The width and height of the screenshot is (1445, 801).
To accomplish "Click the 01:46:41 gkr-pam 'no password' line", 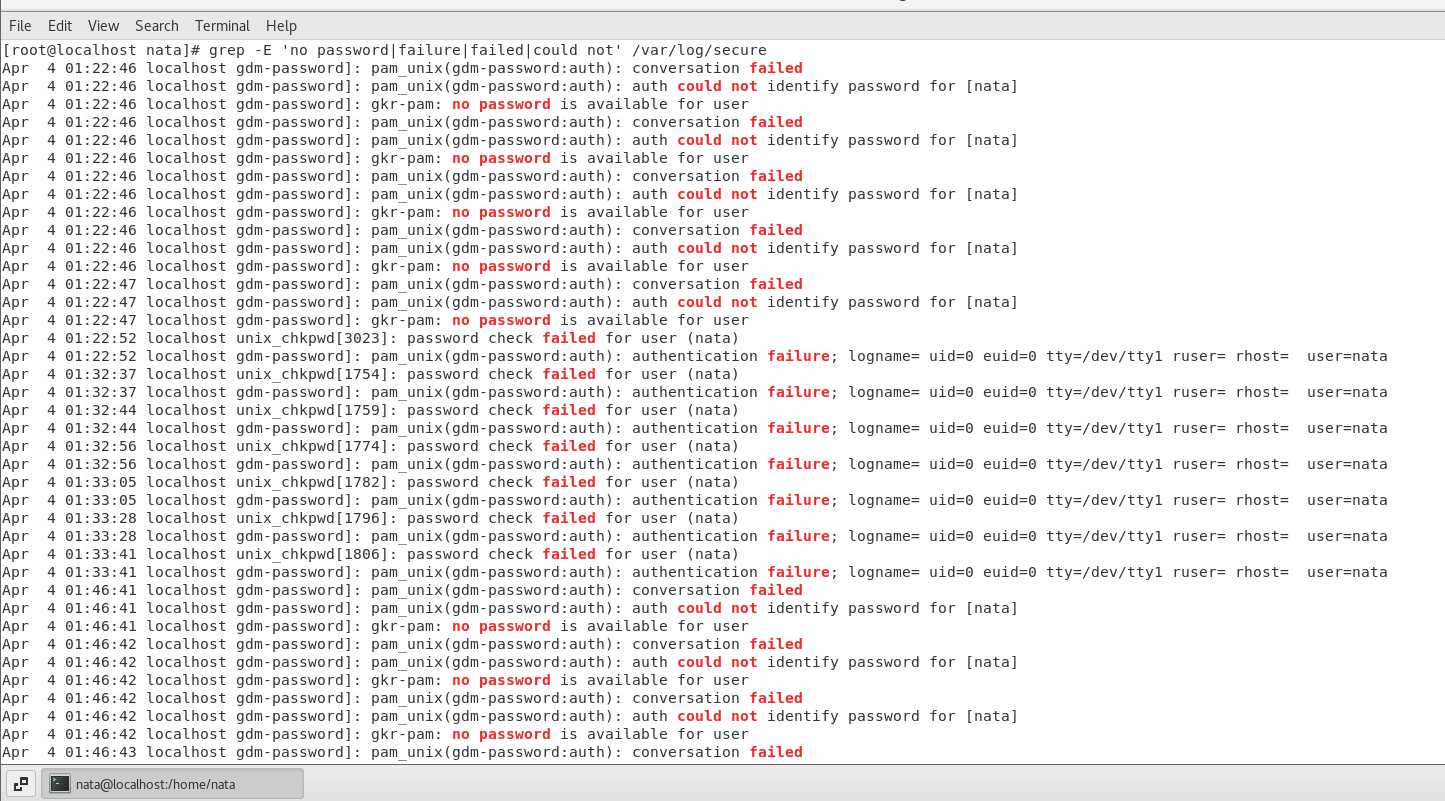I will [x=375, y=626].
